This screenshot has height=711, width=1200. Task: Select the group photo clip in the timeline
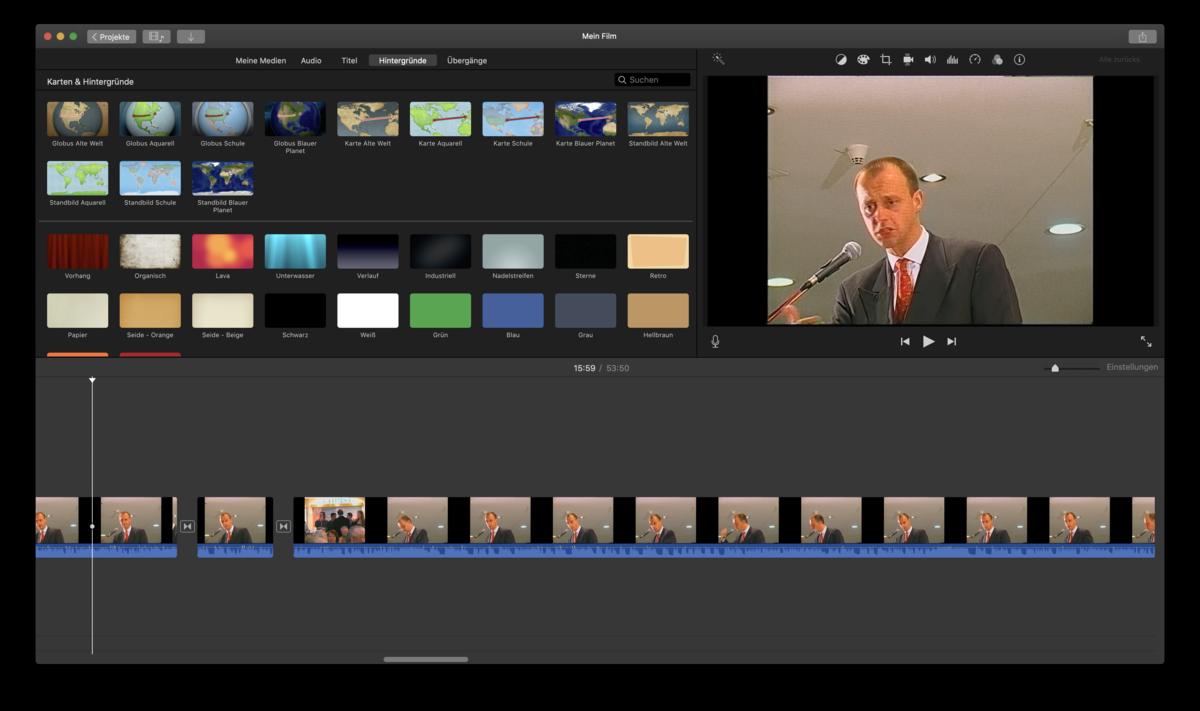[335, 520]
